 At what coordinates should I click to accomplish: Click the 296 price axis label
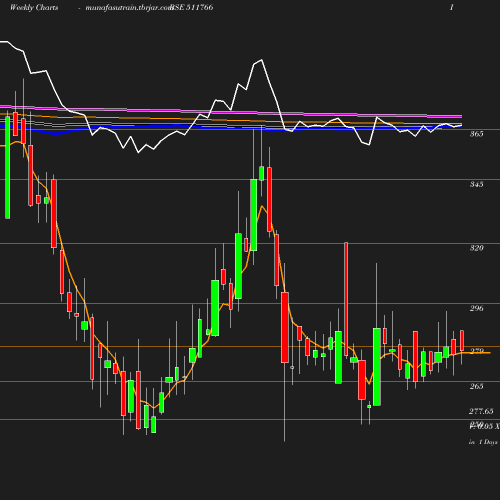pos(476,308)
